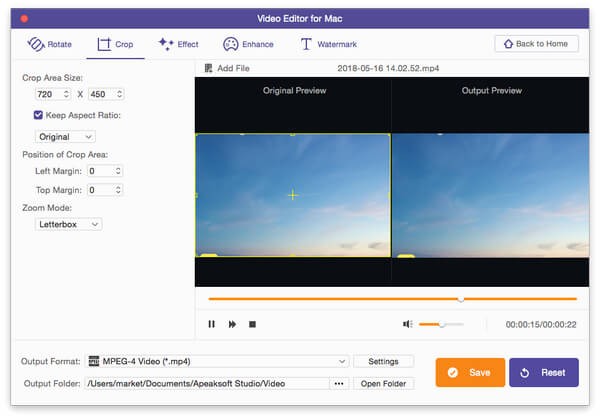The width and height of the screenshot is (600, 419).
Task: Click the top-center crop handle
Action: point(293,134)
